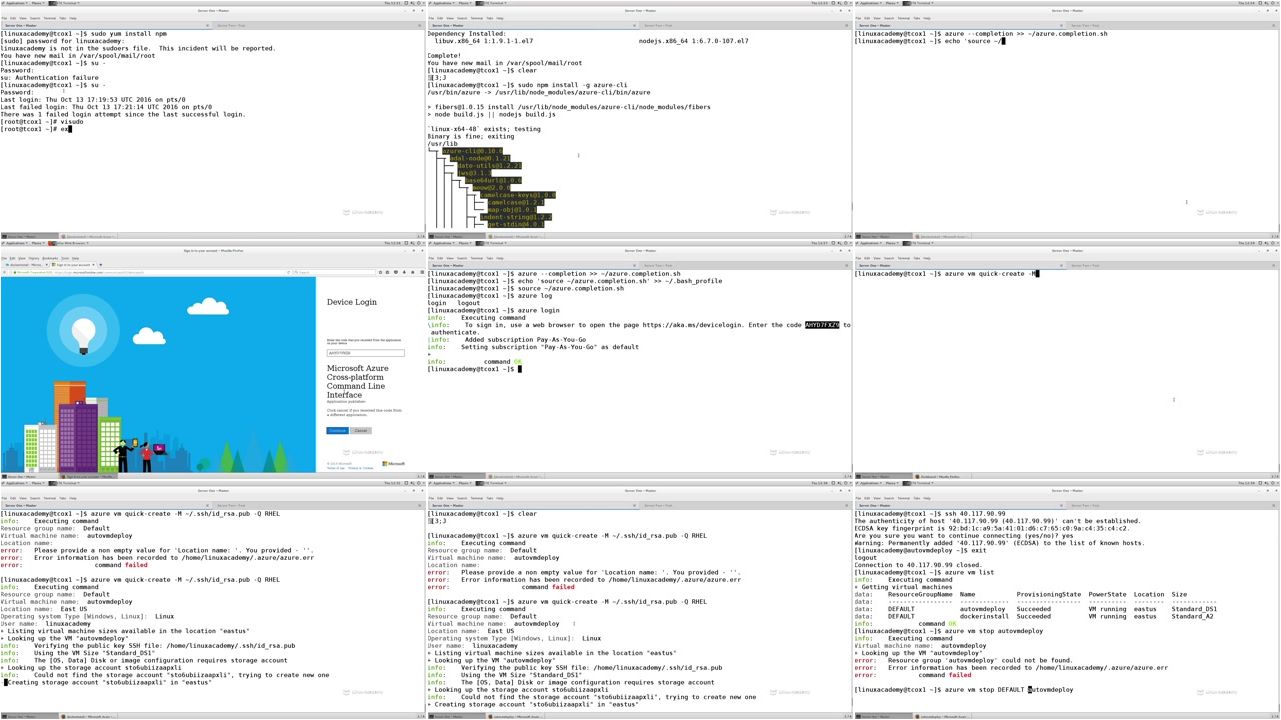Open Firefox Tools menu

(65, 258)
